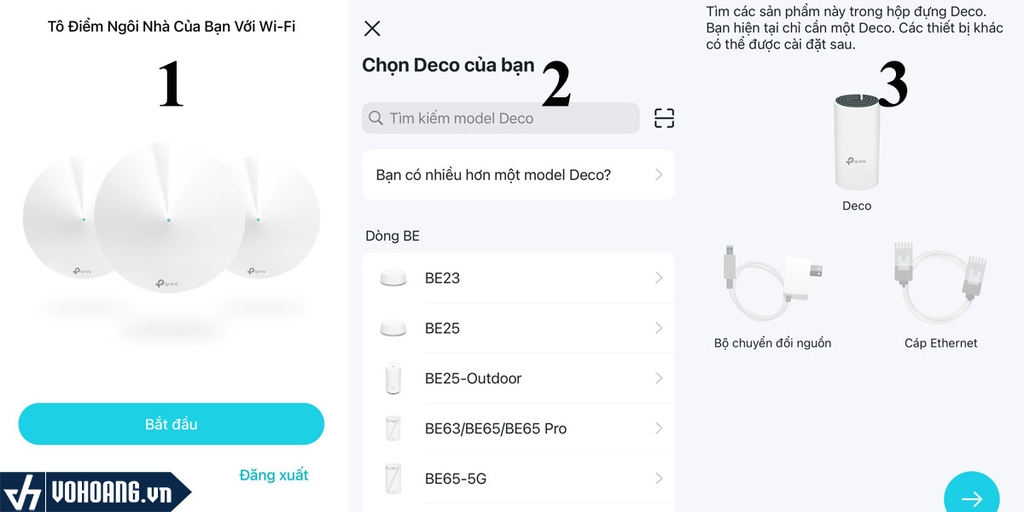Screen dimensions: 1024x512
Task: Expand the BE25-Outdoor chevron
Action: point(658,378)
